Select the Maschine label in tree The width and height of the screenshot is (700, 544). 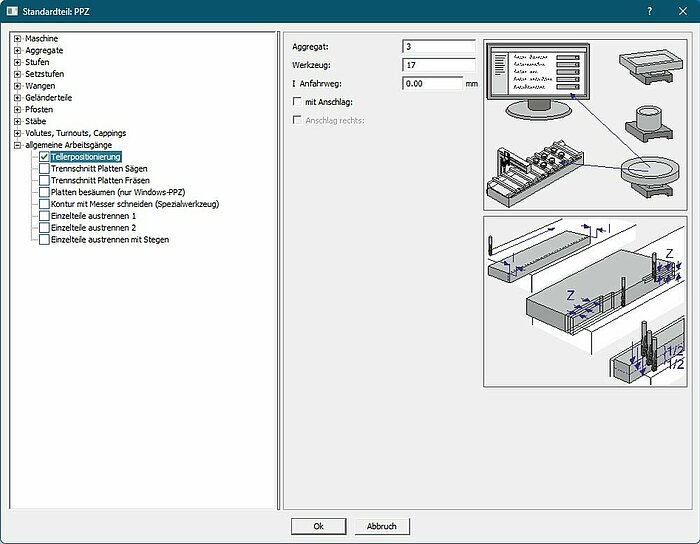tap(41, 39)
